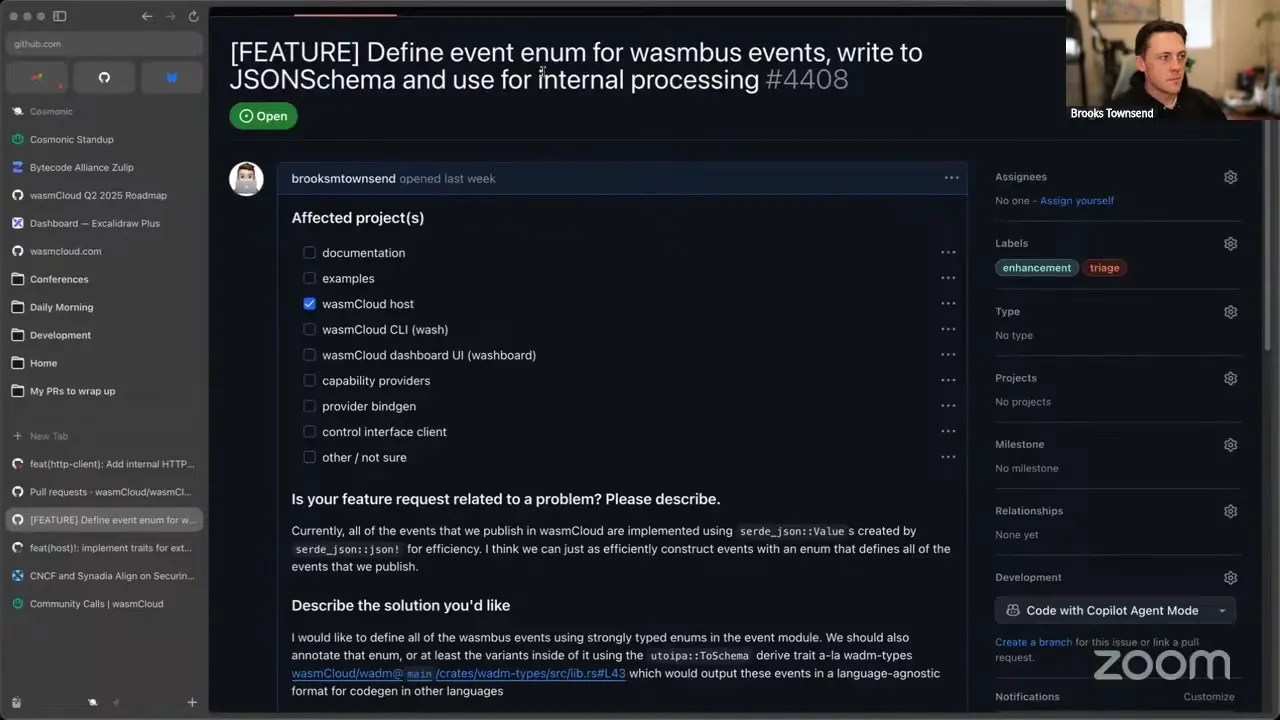Click the Assign yourself link
The height and width of the screenshot is (720, 1280).
1077,201
